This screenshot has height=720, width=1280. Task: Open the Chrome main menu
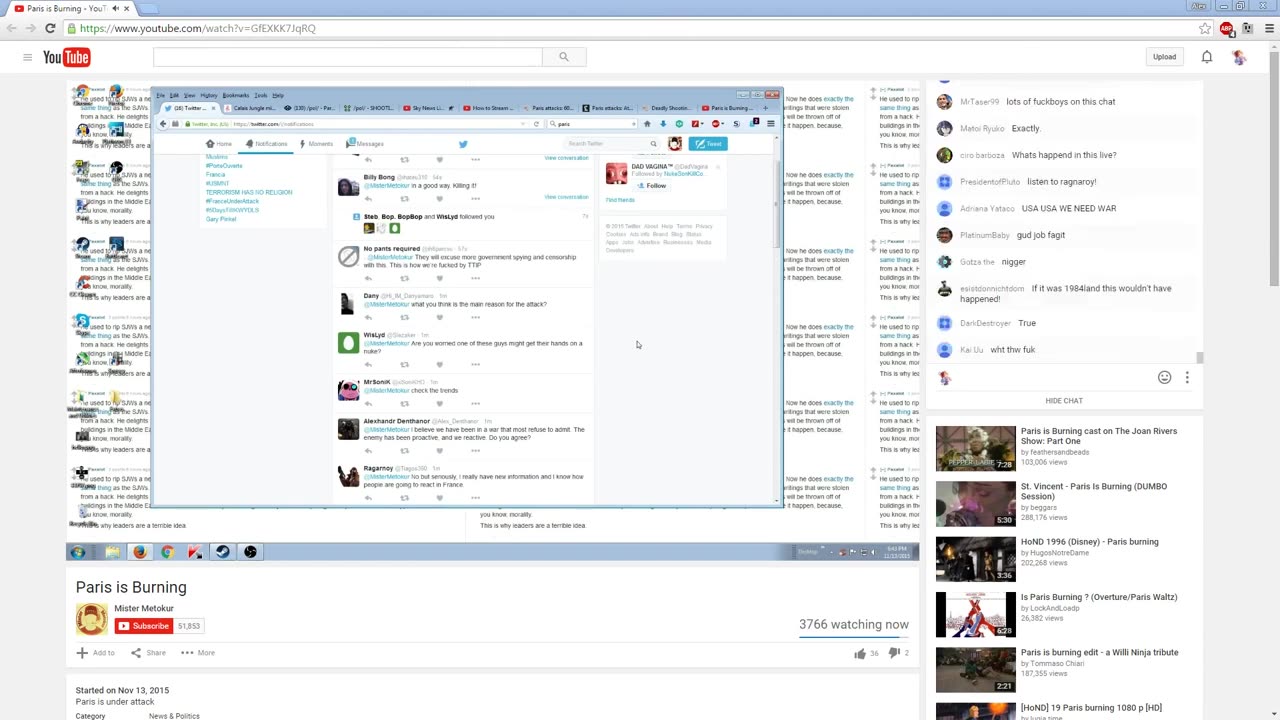1269,28
